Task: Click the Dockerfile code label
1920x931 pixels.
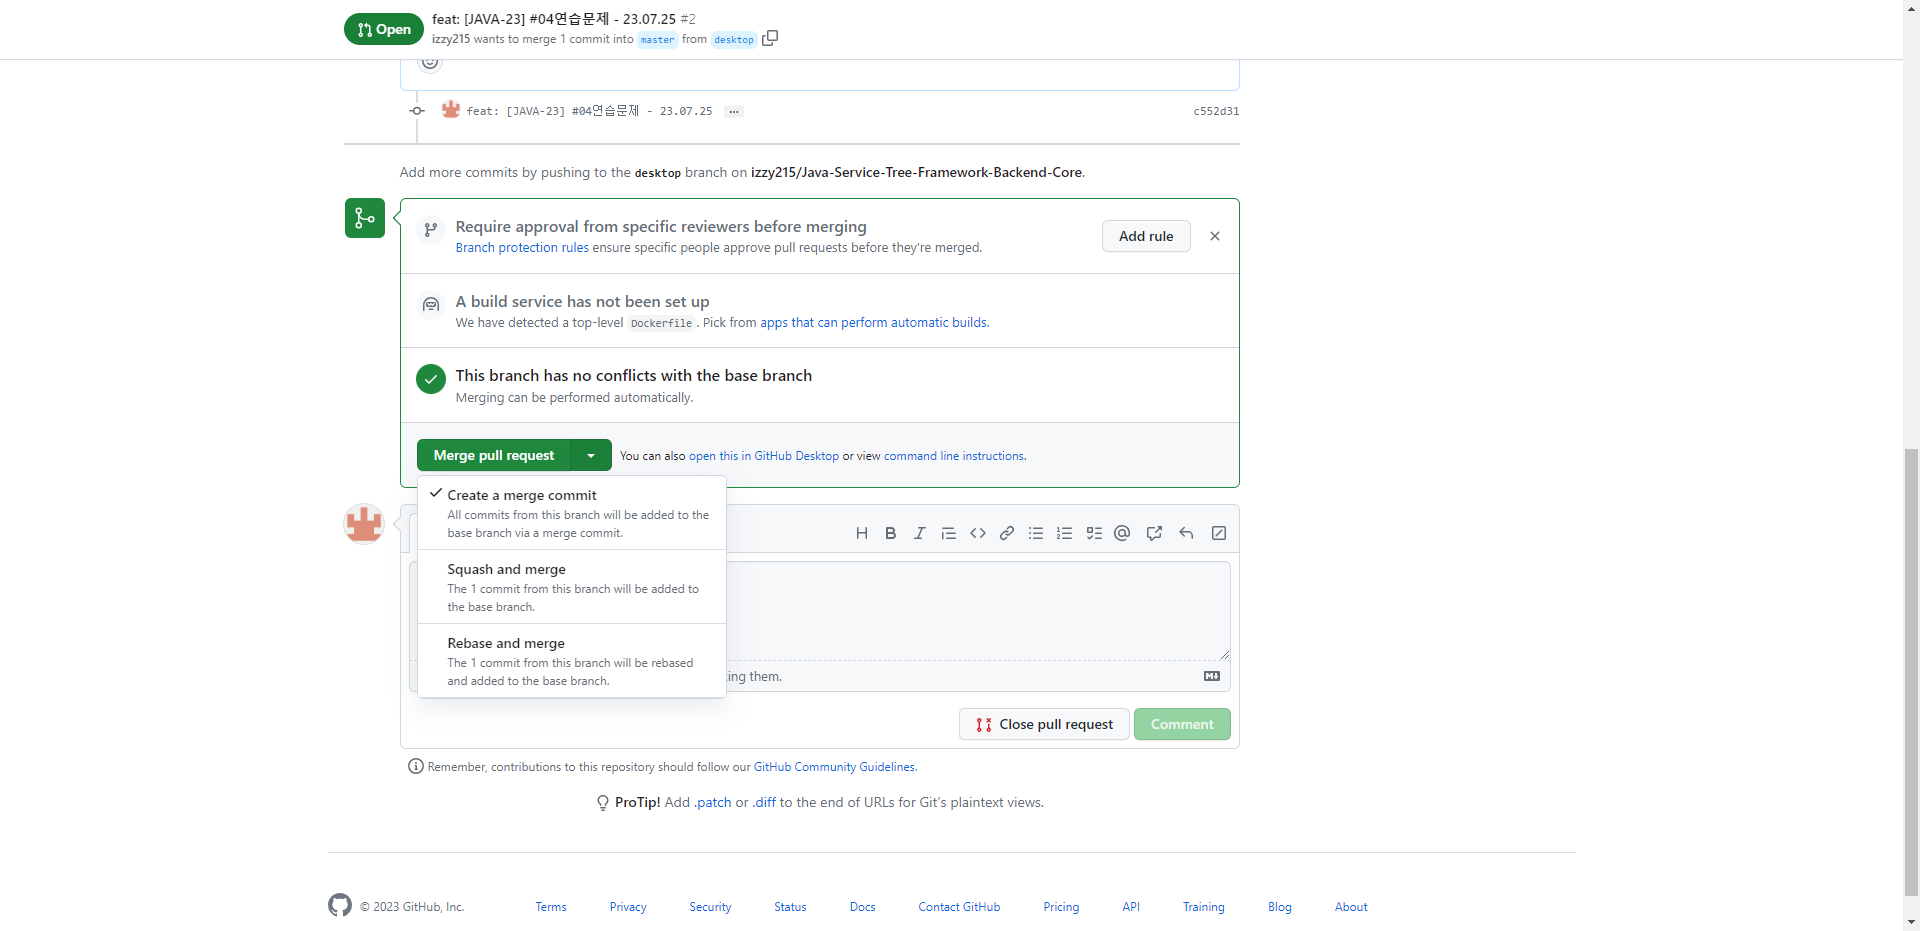Action: click(x=661, y=323)
